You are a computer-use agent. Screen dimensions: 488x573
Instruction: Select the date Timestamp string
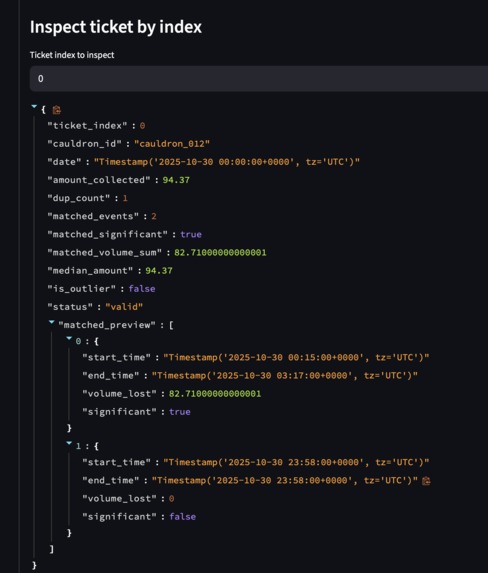227,162
